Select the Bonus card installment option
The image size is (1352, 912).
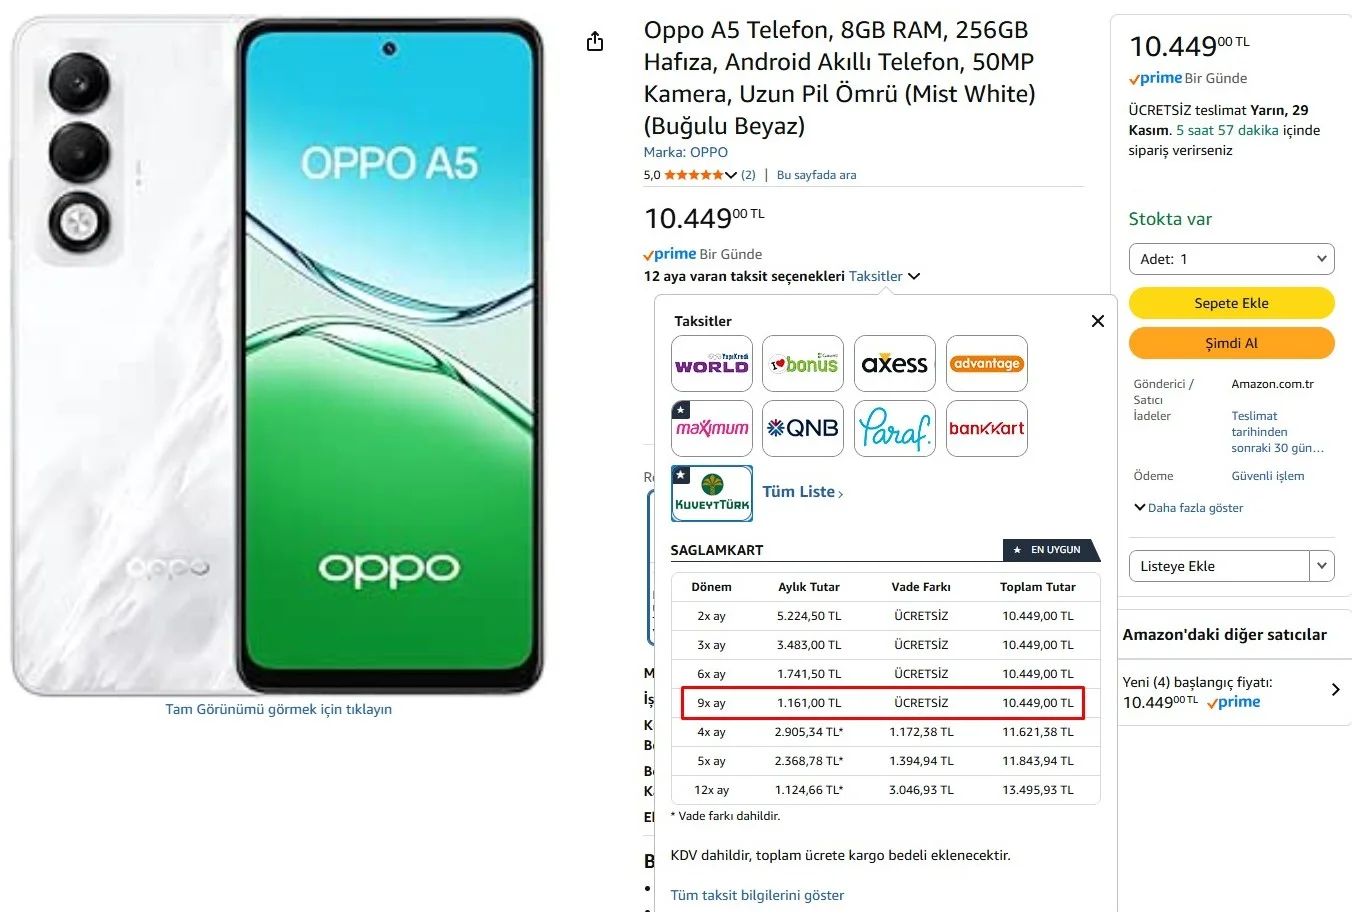[803, 364]
